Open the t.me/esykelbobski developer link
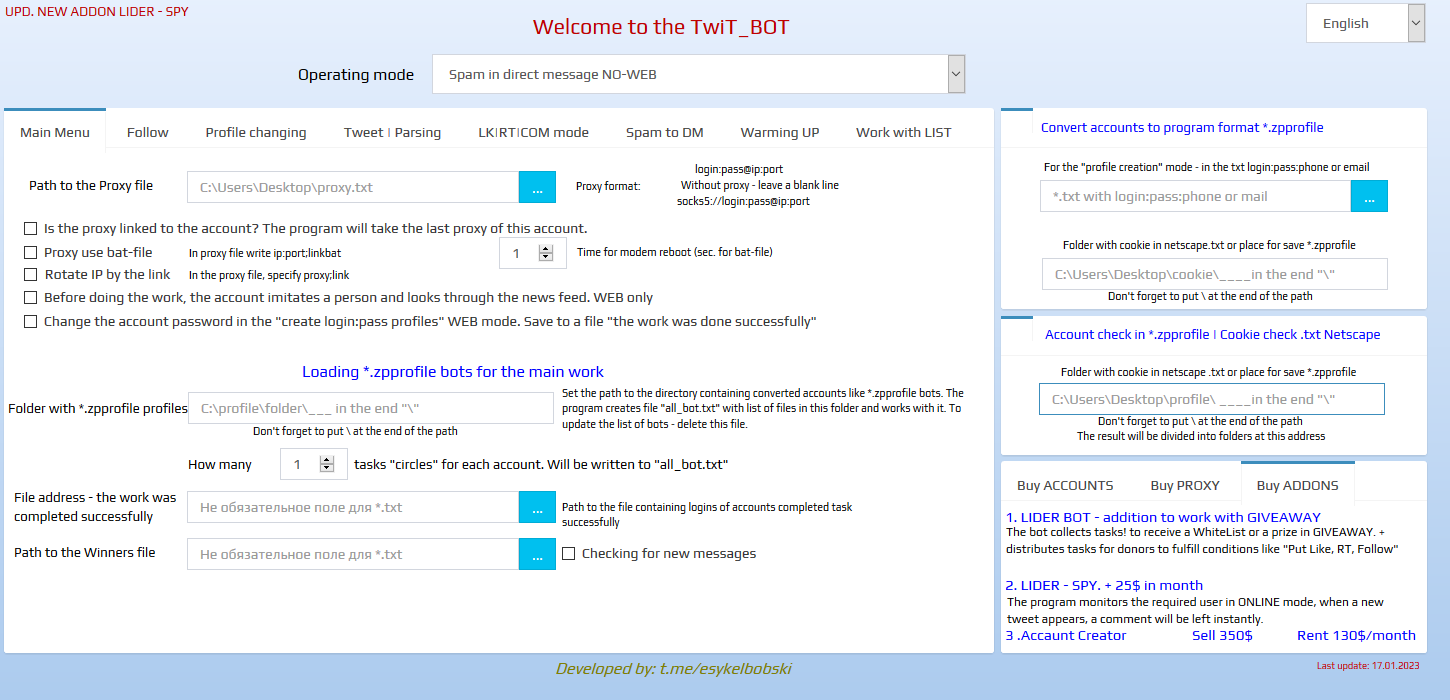 tap(674, 668)
